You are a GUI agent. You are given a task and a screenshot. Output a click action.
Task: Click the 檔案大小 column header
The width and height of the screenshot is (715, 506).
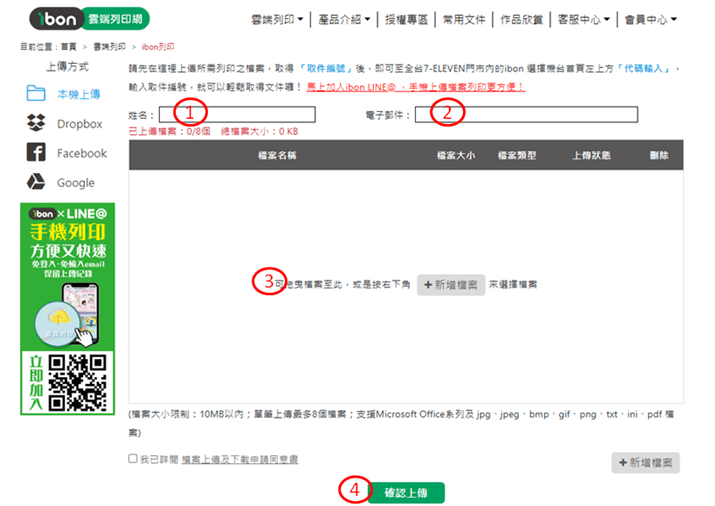[456, 155]
